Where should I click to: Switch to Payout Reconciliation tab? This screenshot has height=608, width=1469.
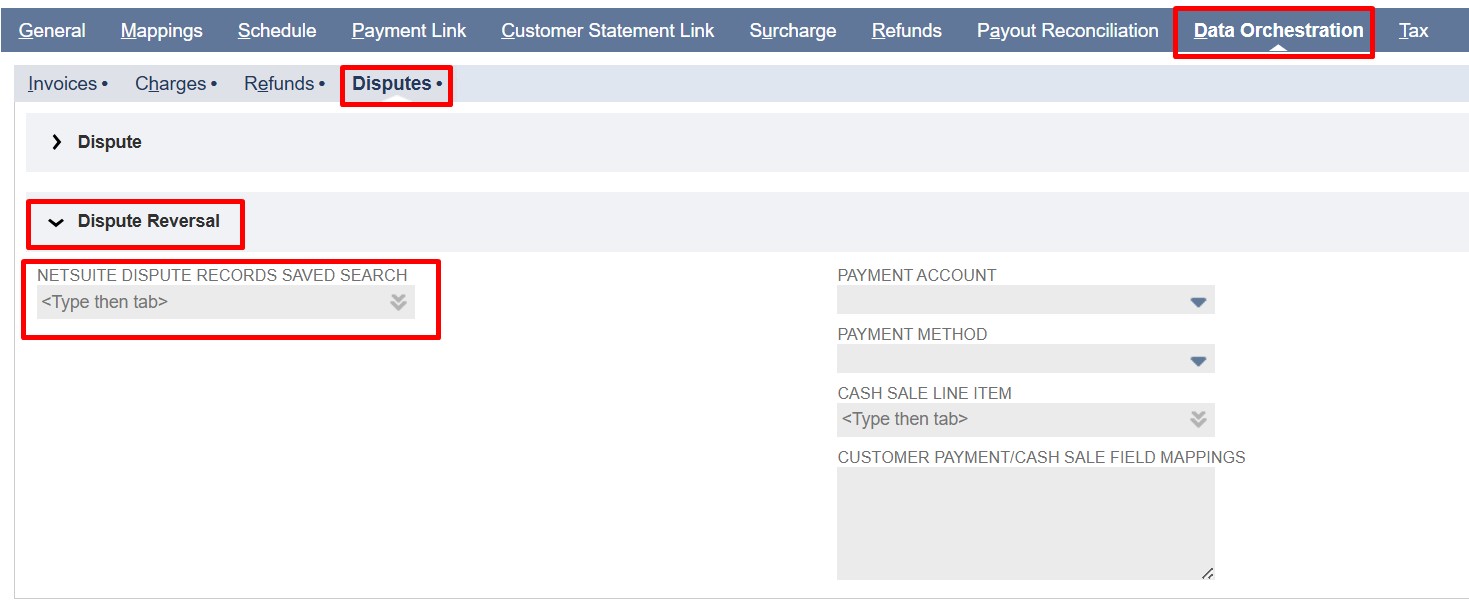click(1067, 31)
